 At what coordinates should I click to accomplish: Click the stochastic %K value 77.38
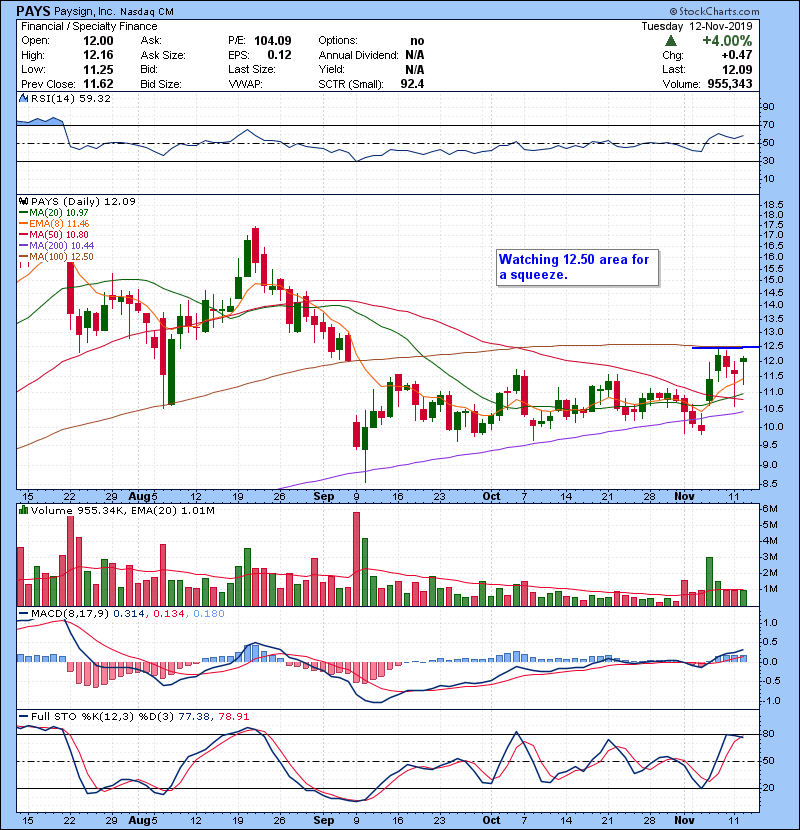coord(194,716)
